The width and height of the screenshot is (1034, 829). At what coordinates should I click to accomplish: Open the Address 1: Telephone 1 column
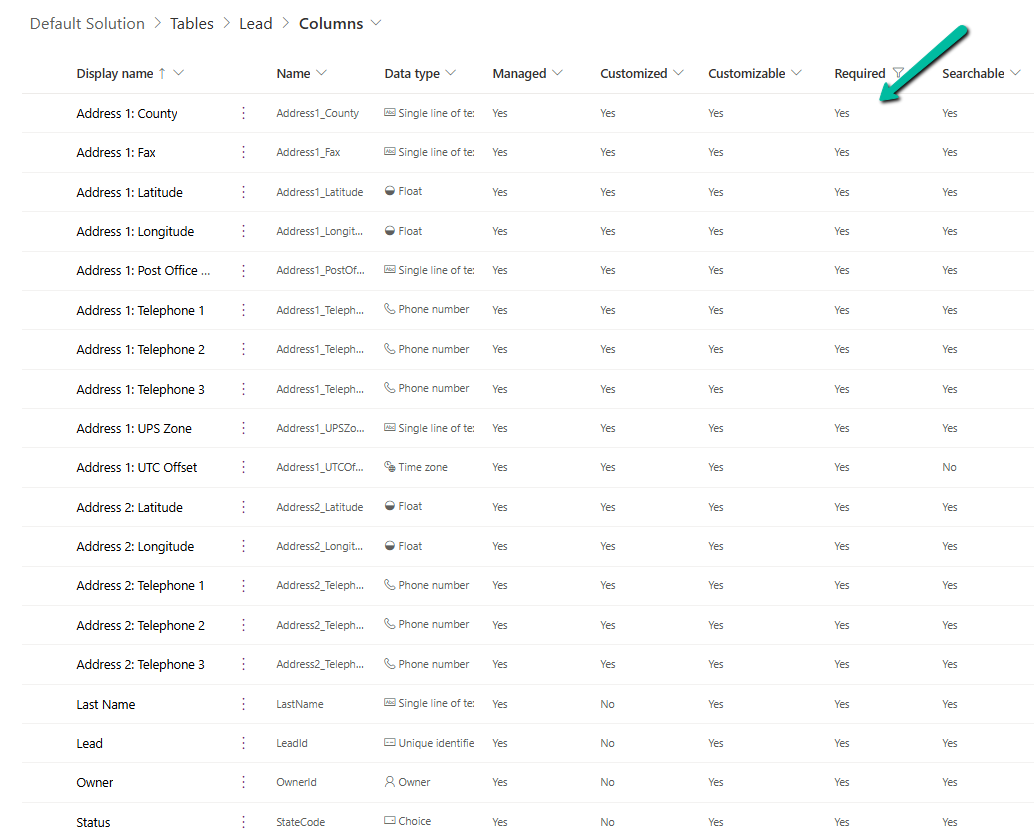(140, 310)
